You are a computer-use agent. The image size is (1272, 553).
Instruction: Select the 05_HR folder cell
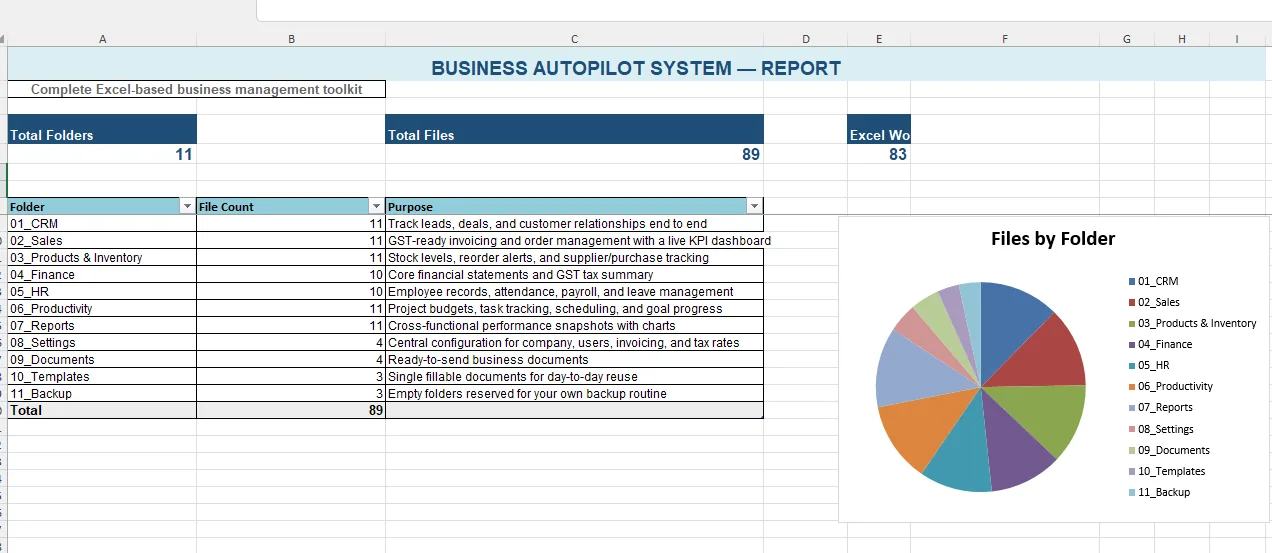point(102,292)
